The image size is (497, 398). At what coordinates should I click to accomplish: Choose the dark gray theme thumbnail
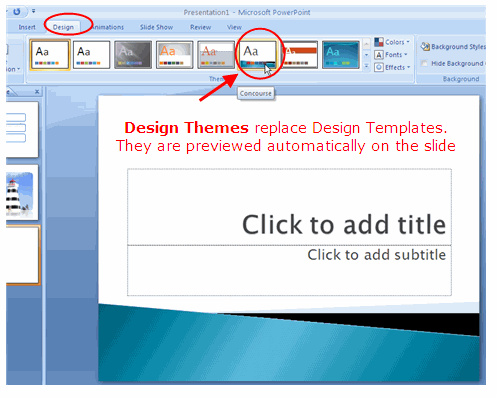(133, 55)
